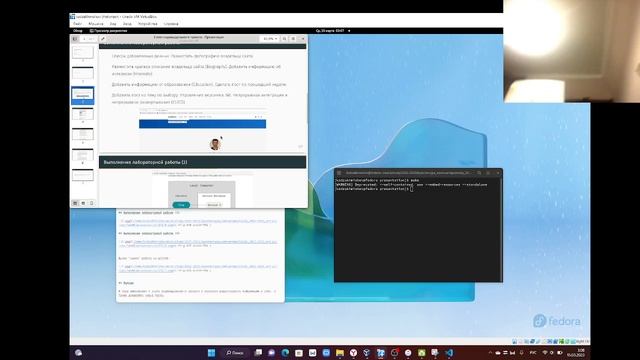640x360 pixels.
Task: Open Yandex Browser from the taskbar
Action: [353, 353]
